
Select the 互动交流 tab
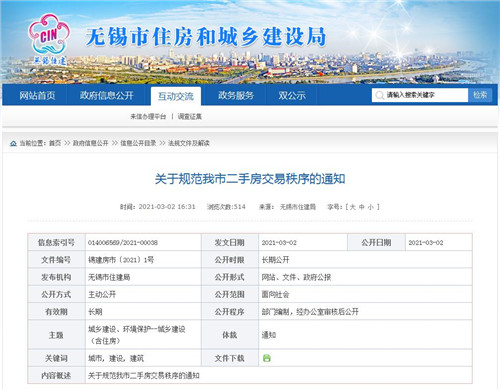click(176, 96)
